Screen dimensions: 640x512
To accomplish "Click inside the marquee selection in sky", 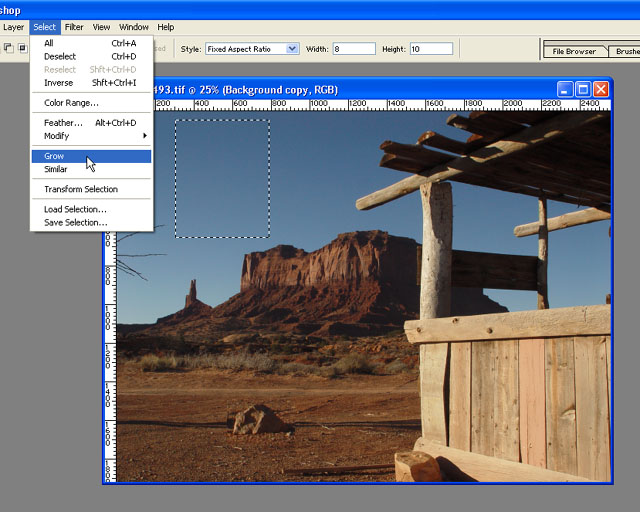I will coord(222,178).
